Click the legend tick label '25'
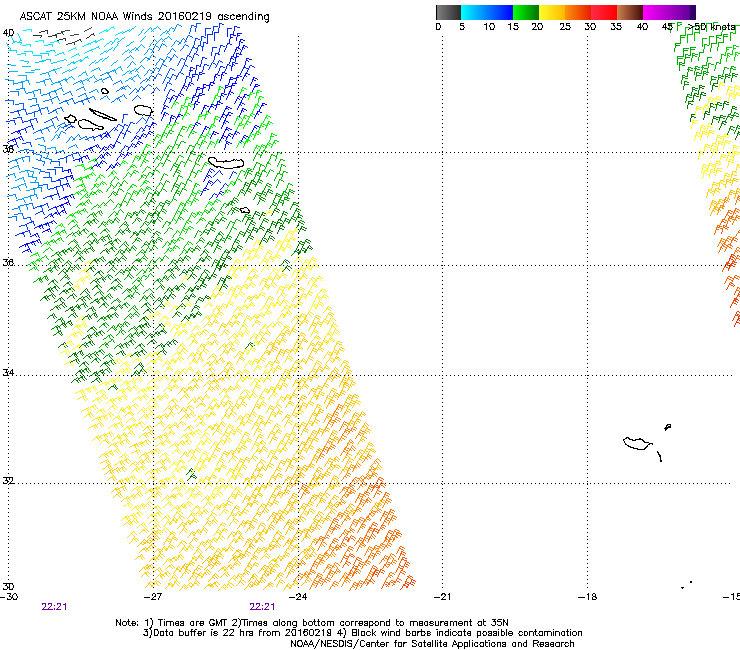Image resolution: width=740 pixels, height=650 pixels. (565, 27)
